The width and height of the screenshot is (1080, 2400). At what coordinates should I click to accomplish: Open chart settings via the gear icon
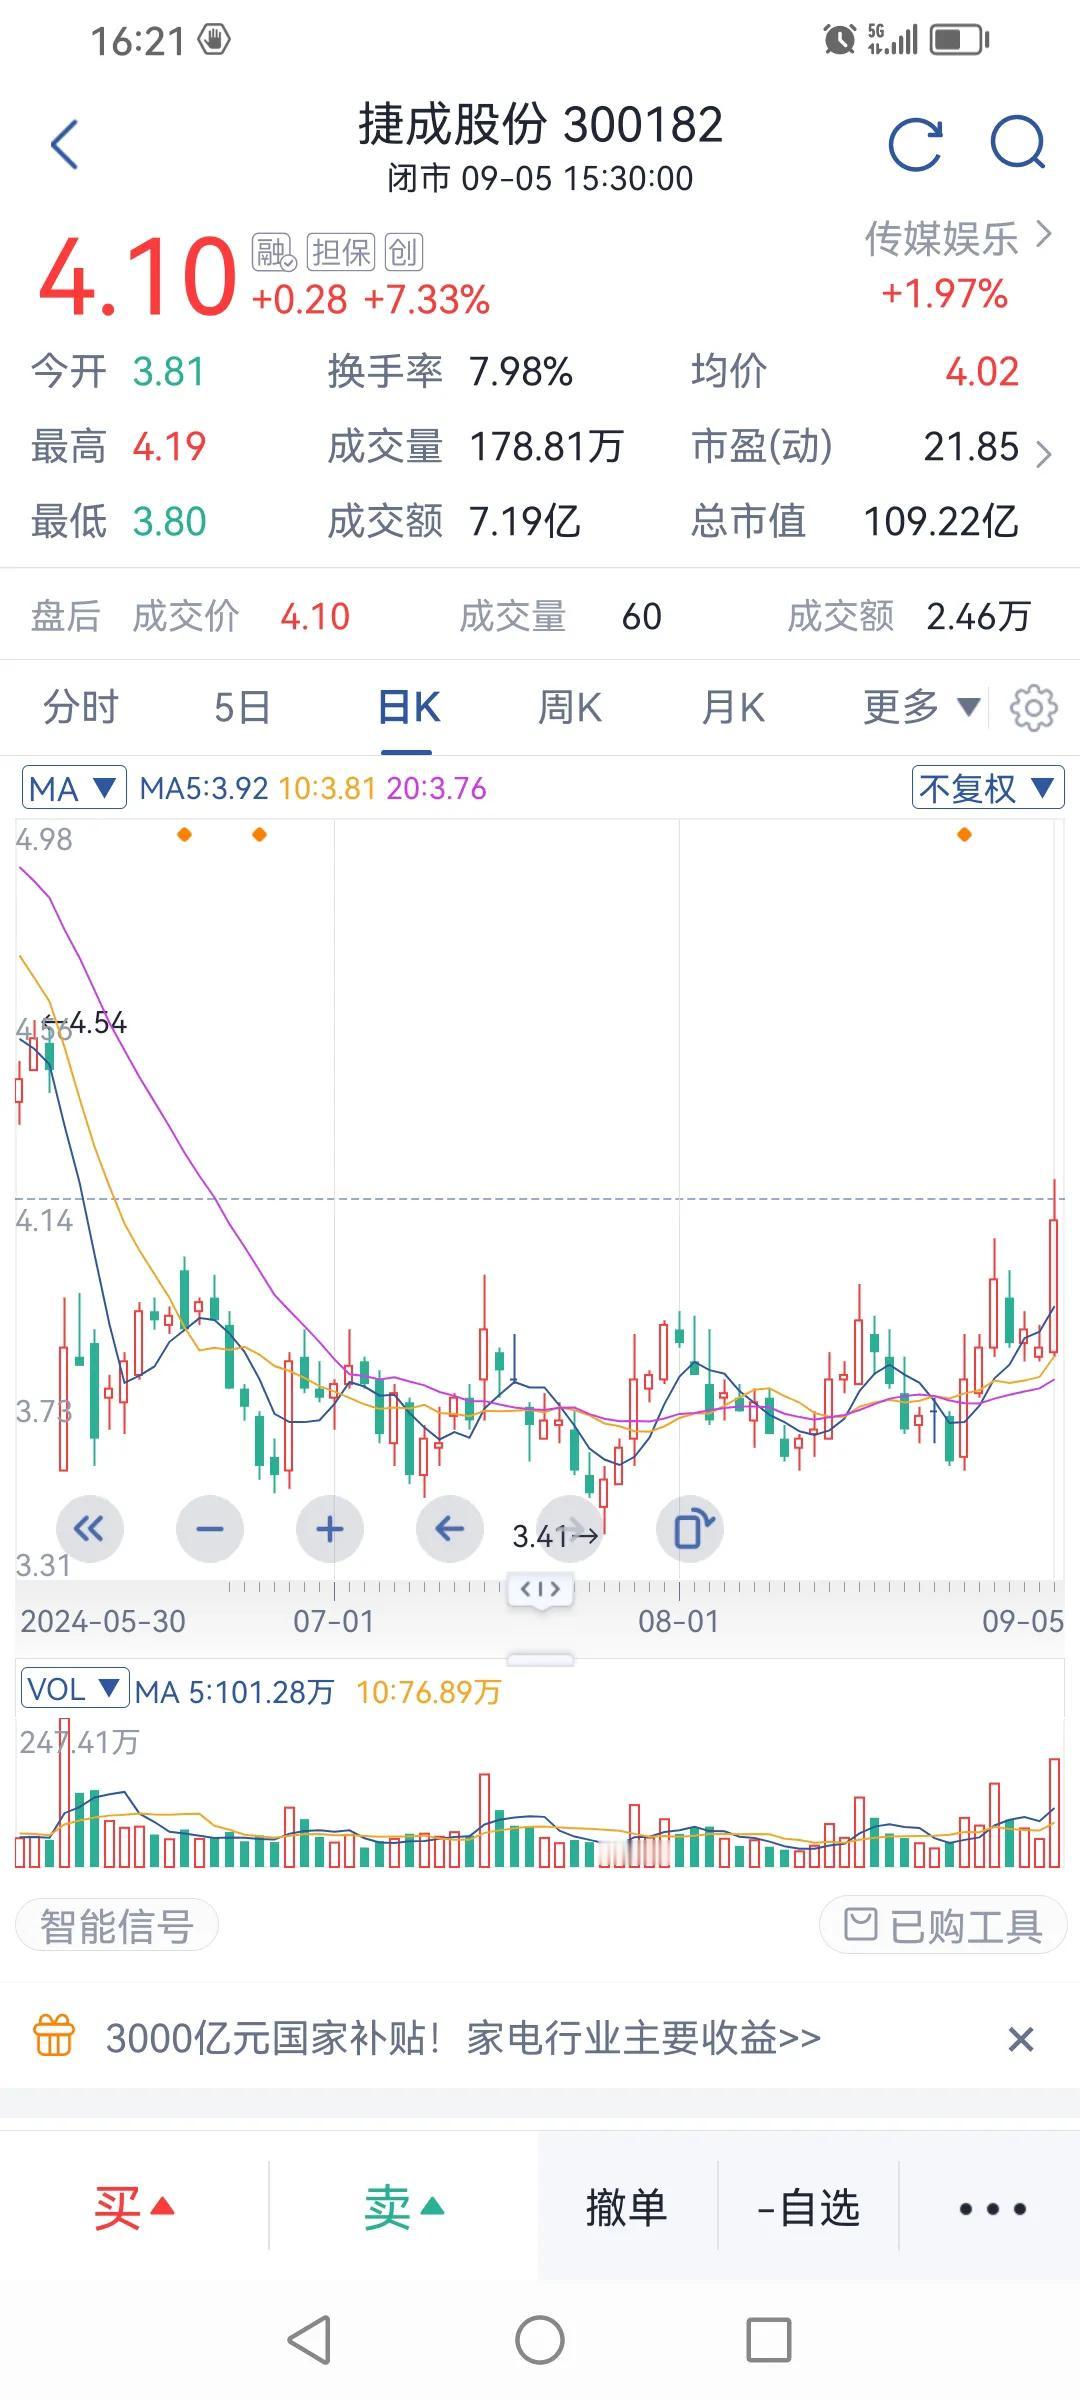[1031, 707]
